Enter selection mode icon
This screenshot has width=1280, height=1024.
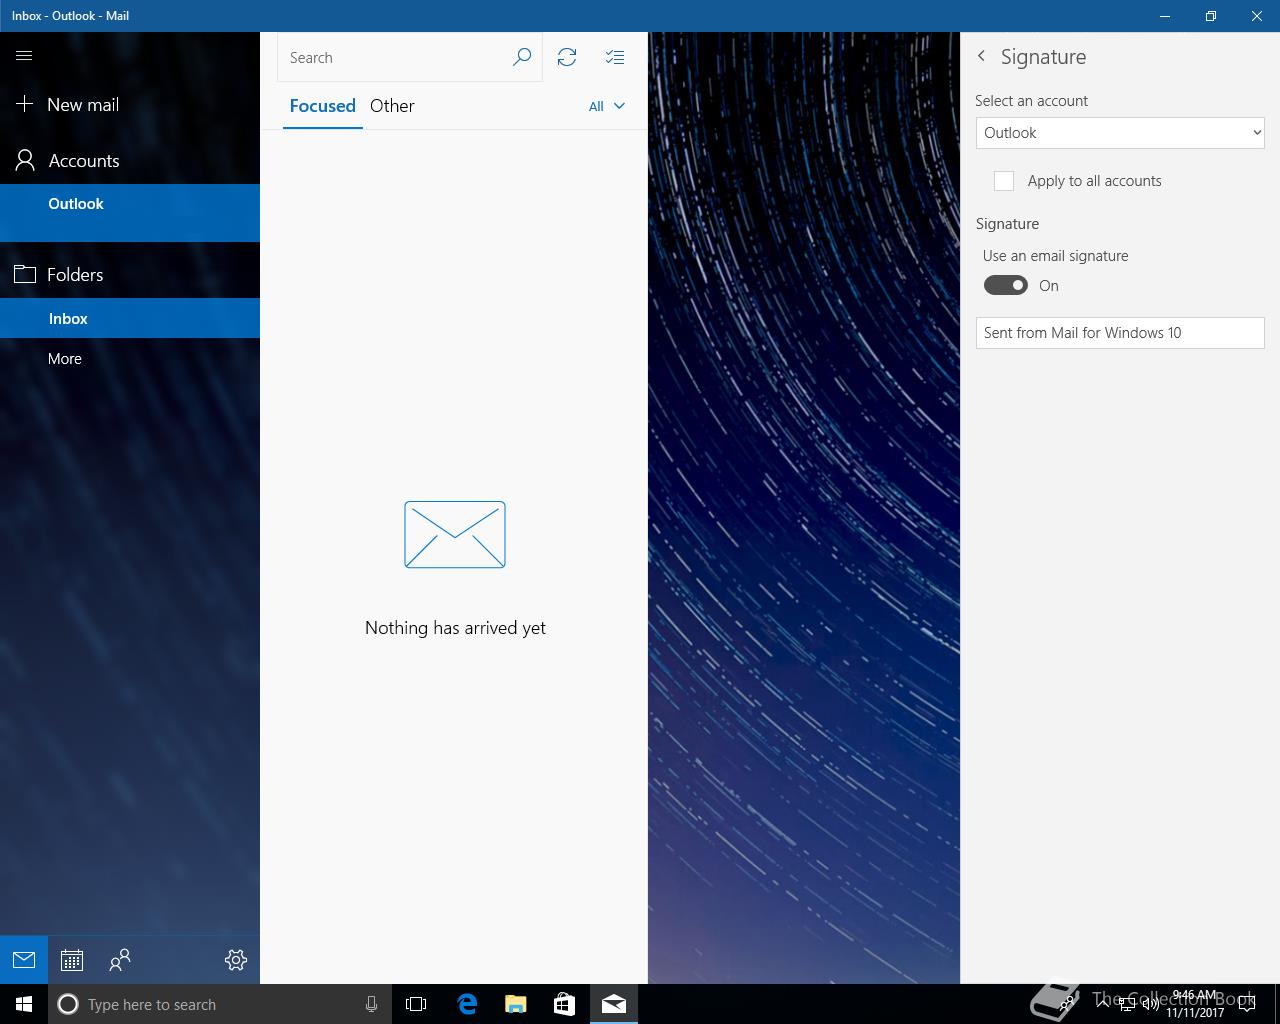coord(615,57)
